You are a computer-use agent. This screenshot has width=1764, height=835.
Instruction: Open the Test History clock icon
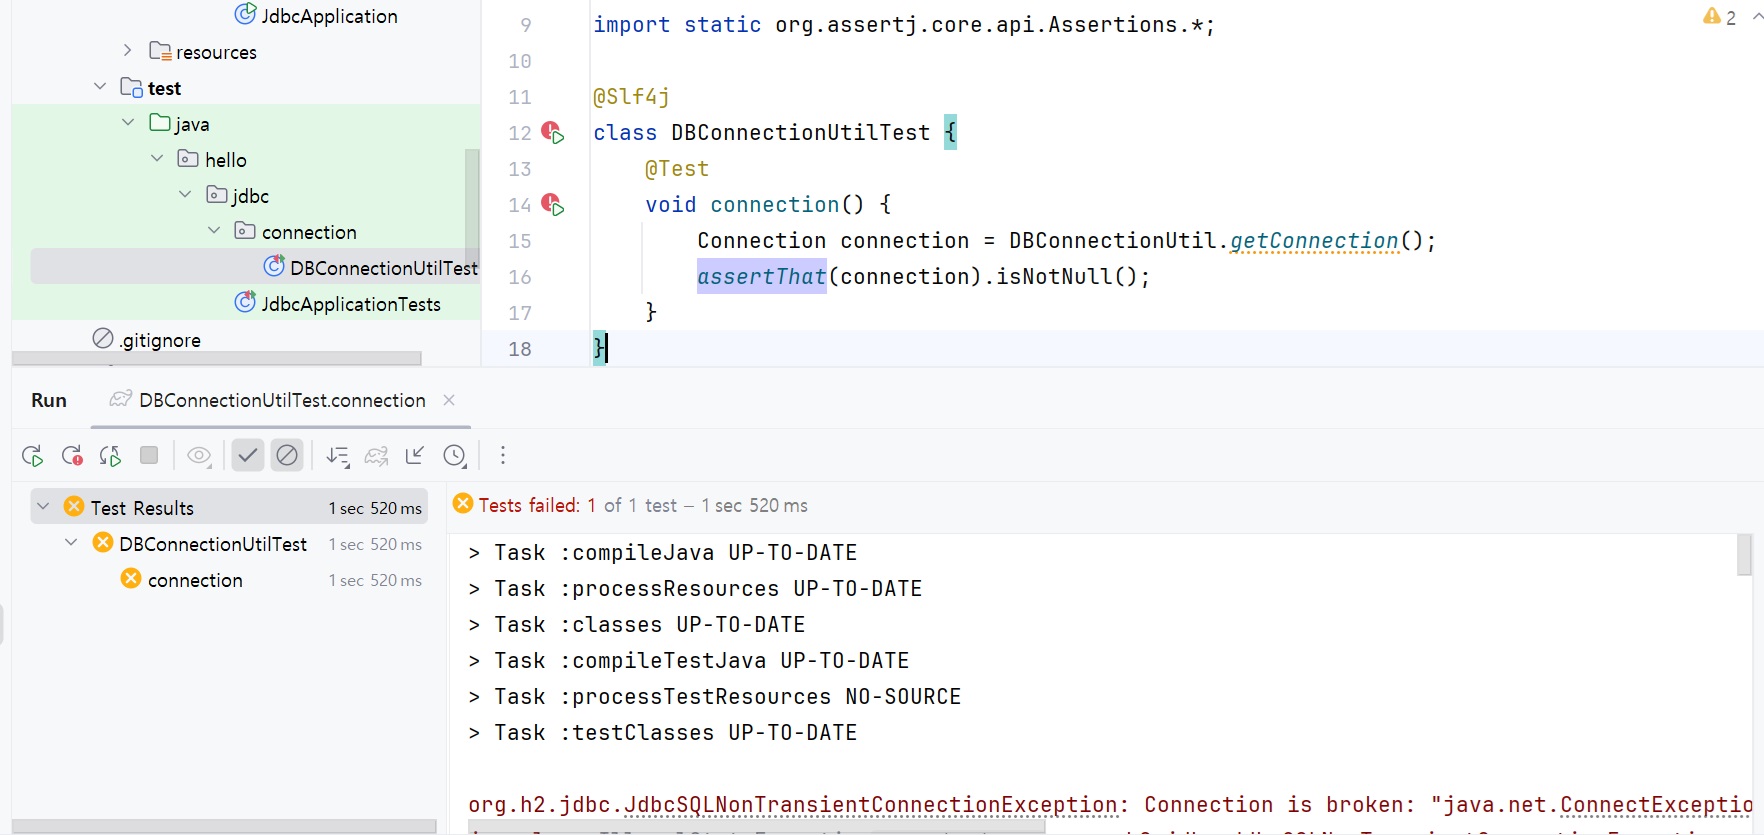pyautogui.click(x=455, y=456)
